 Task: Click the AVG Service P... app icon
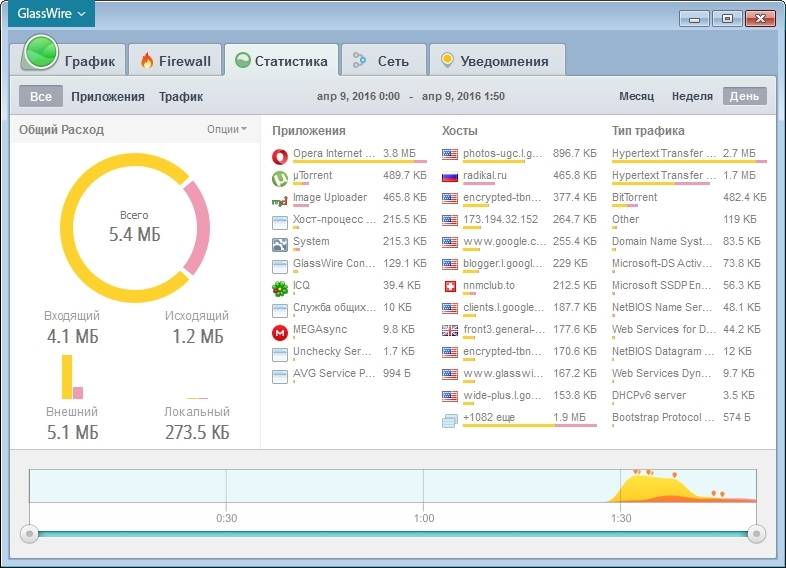[x=280, y=376]
